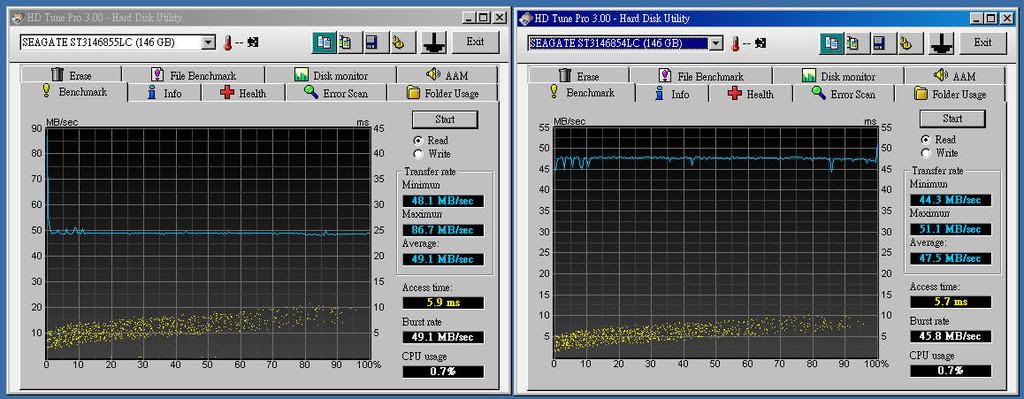Viewport: 1024px width, 399px height.
Task: Switch to Health tab in left window
Action: pyautogui.click(x=243, y=93)
